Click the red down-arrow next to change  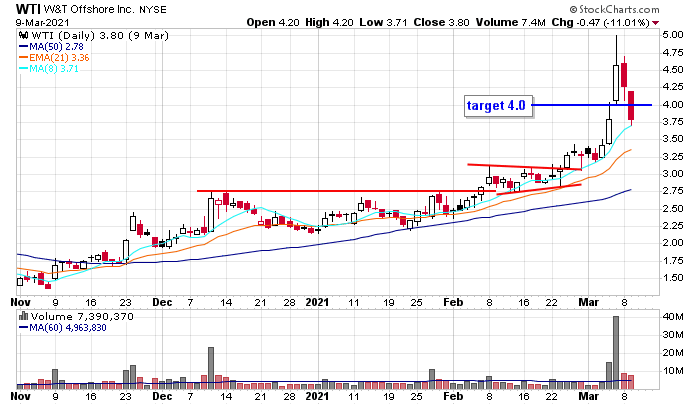pyautogui.click(x=655, y=23)
